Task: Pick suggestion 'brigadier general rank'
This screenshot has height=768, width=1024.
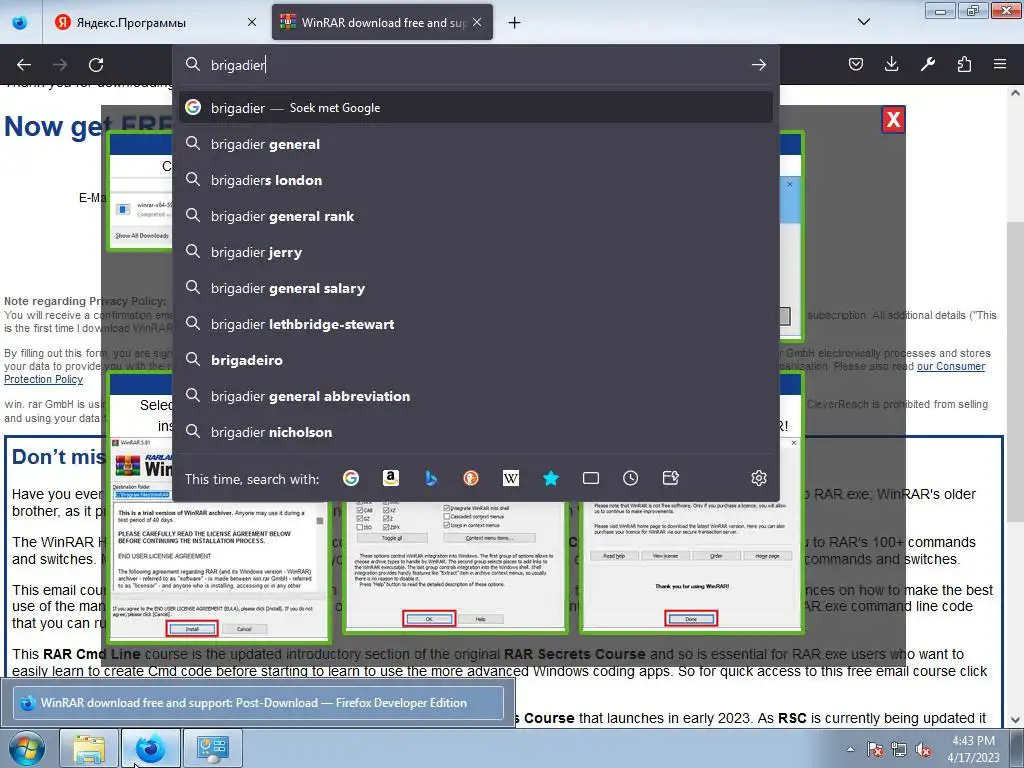Action: pos(475,216)
